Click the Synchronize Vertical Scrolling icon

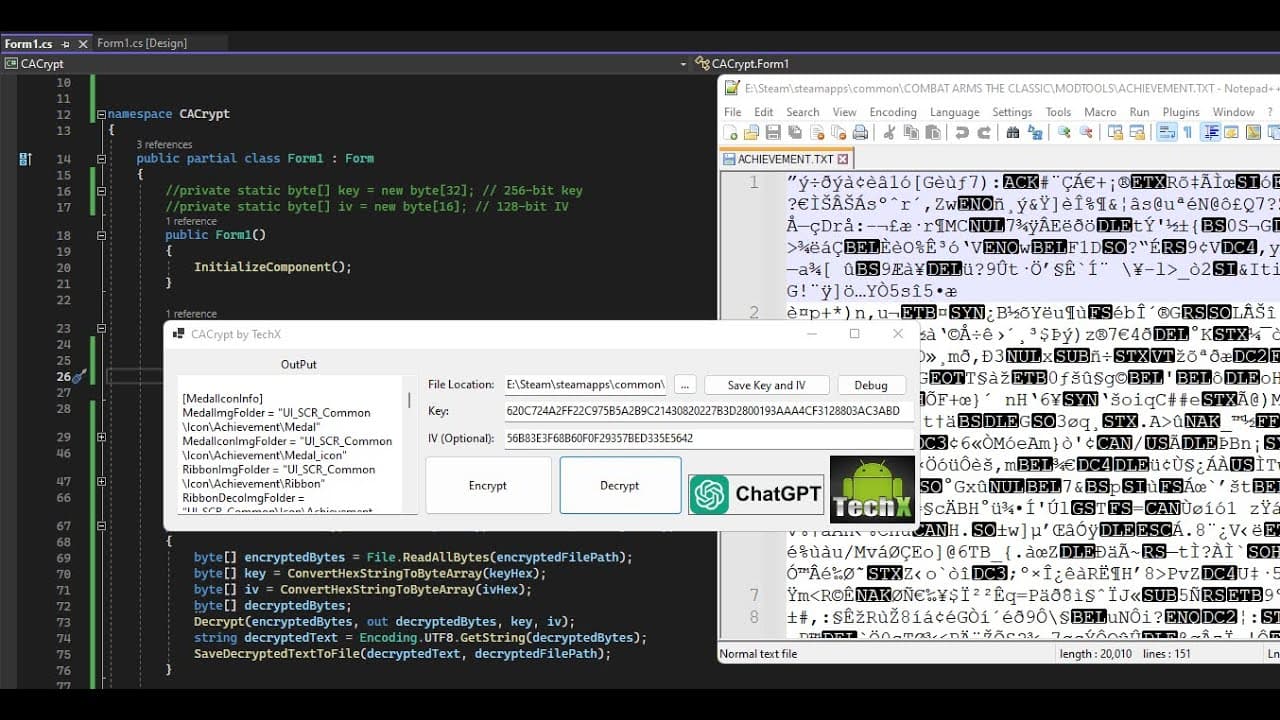[x=1115, y=133]
